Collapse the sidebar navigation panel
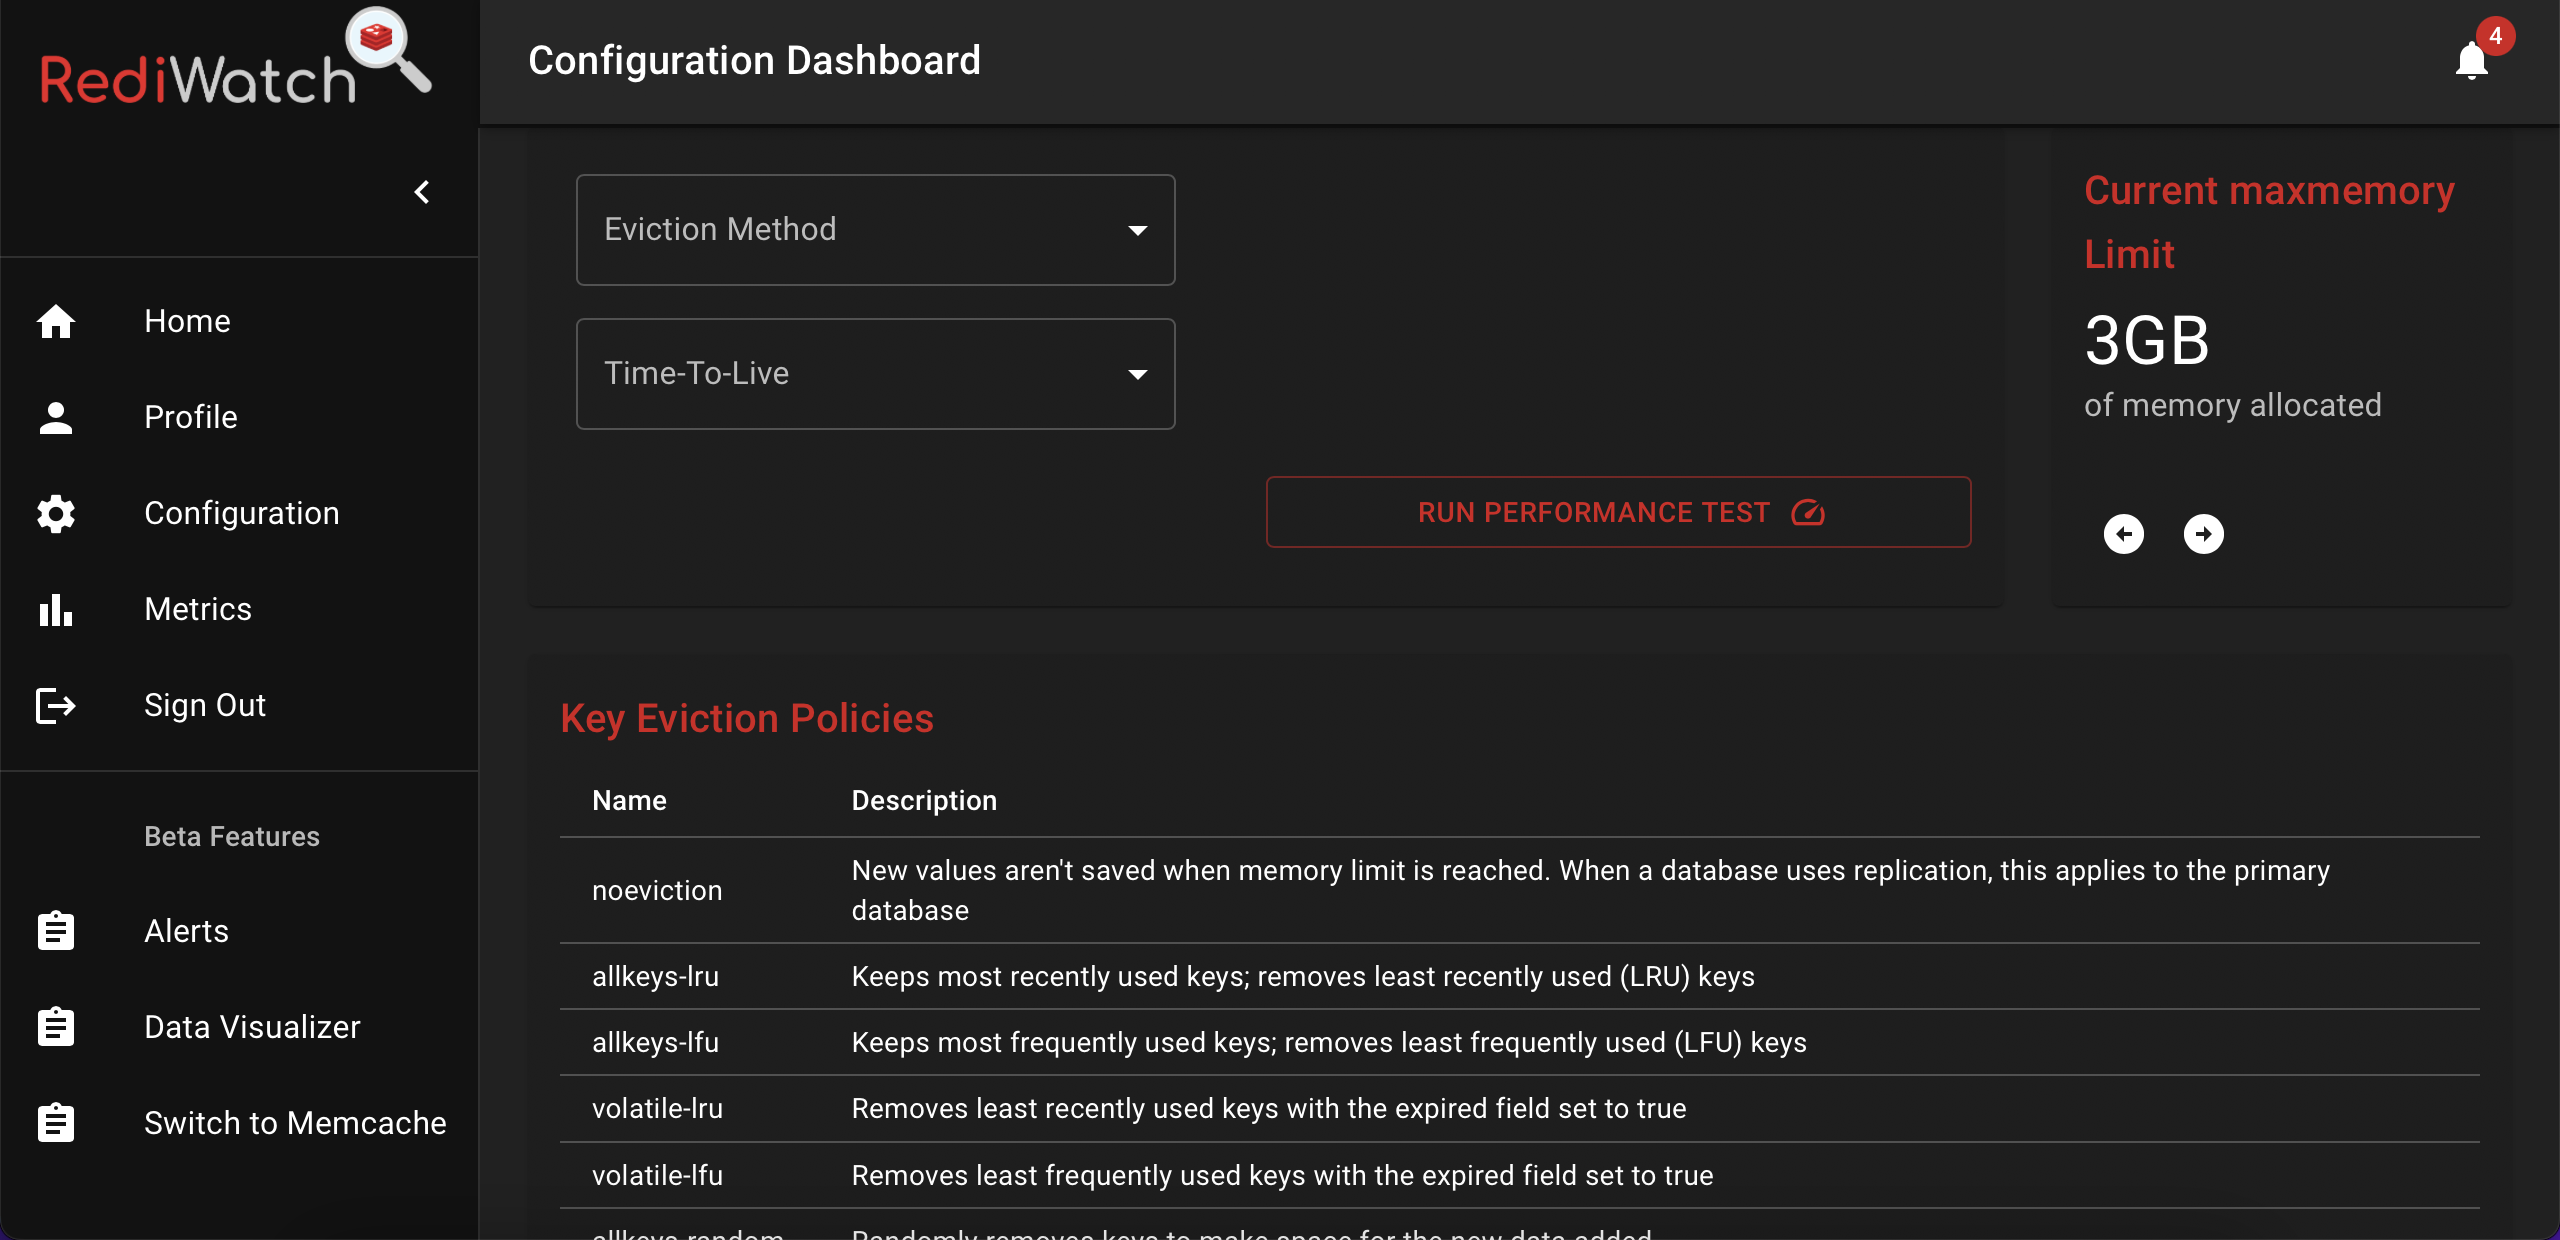The height and width of the screenshot is (1240, 2560). [x=423, y=193]
